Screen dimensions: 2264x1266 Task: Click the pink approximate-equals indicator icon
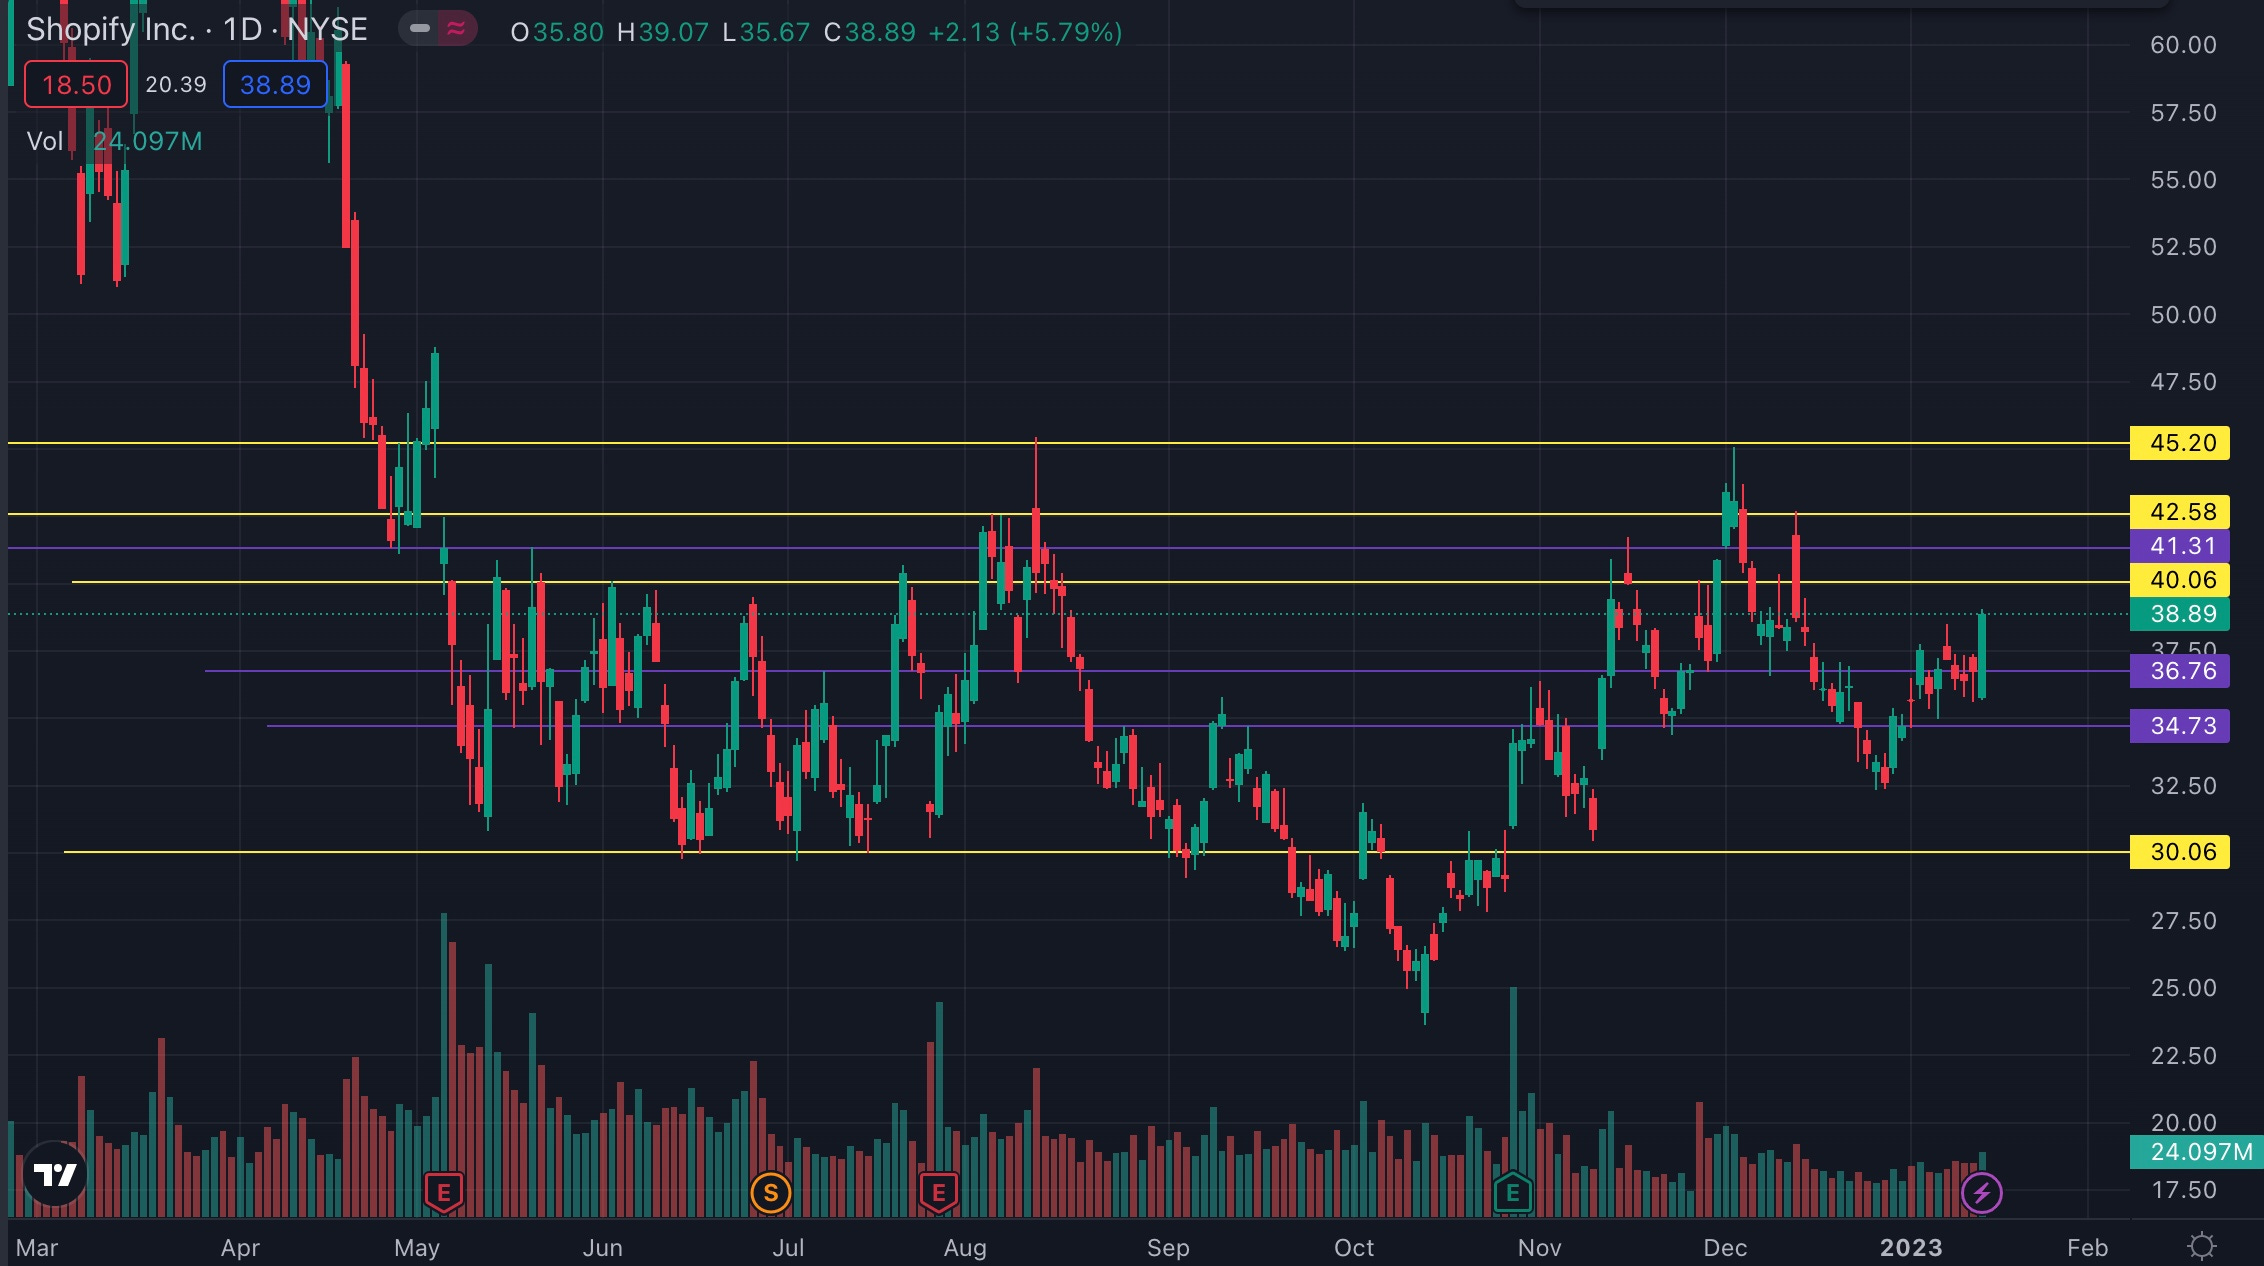click(456, 29)
